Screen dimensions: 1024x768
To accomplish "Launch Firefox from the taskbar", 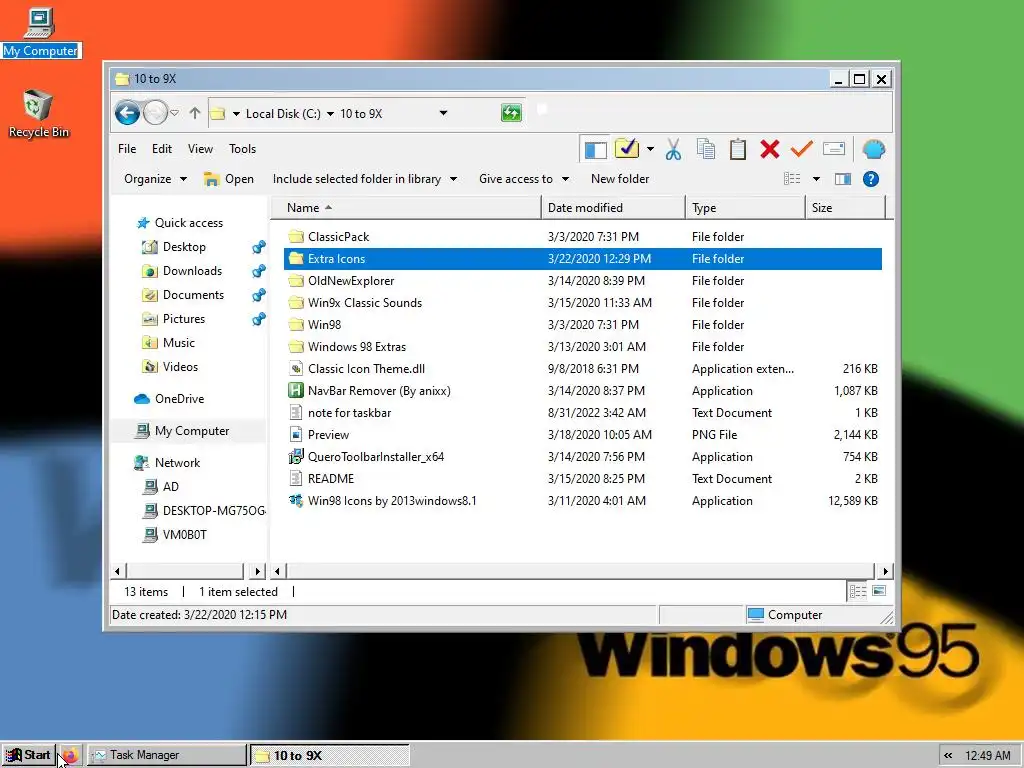I will click(x=71, y=756).
